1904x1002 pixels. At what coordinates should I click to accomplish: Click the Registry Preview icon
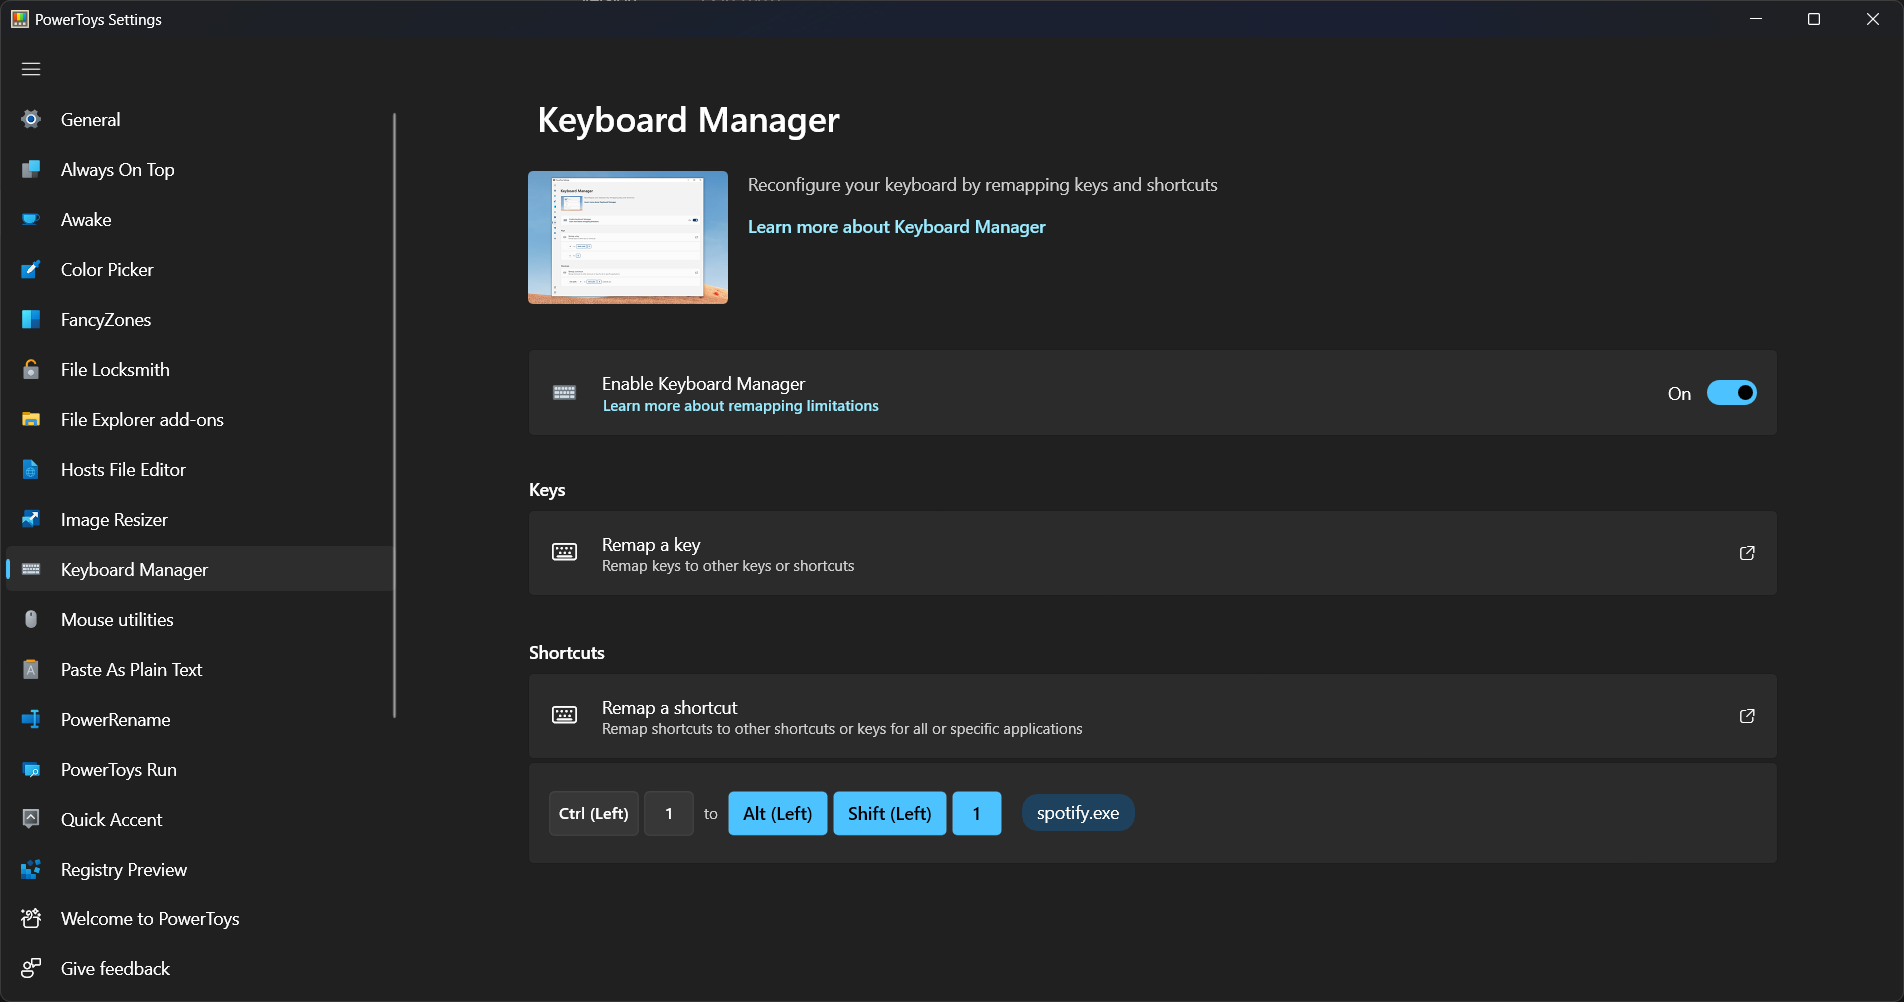tap(31, 869)
